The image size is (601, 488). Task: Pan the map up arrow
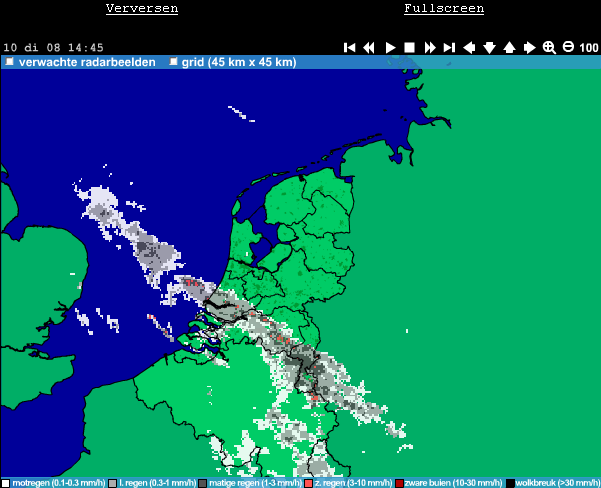pyautogui.click(x=509, y=48)
